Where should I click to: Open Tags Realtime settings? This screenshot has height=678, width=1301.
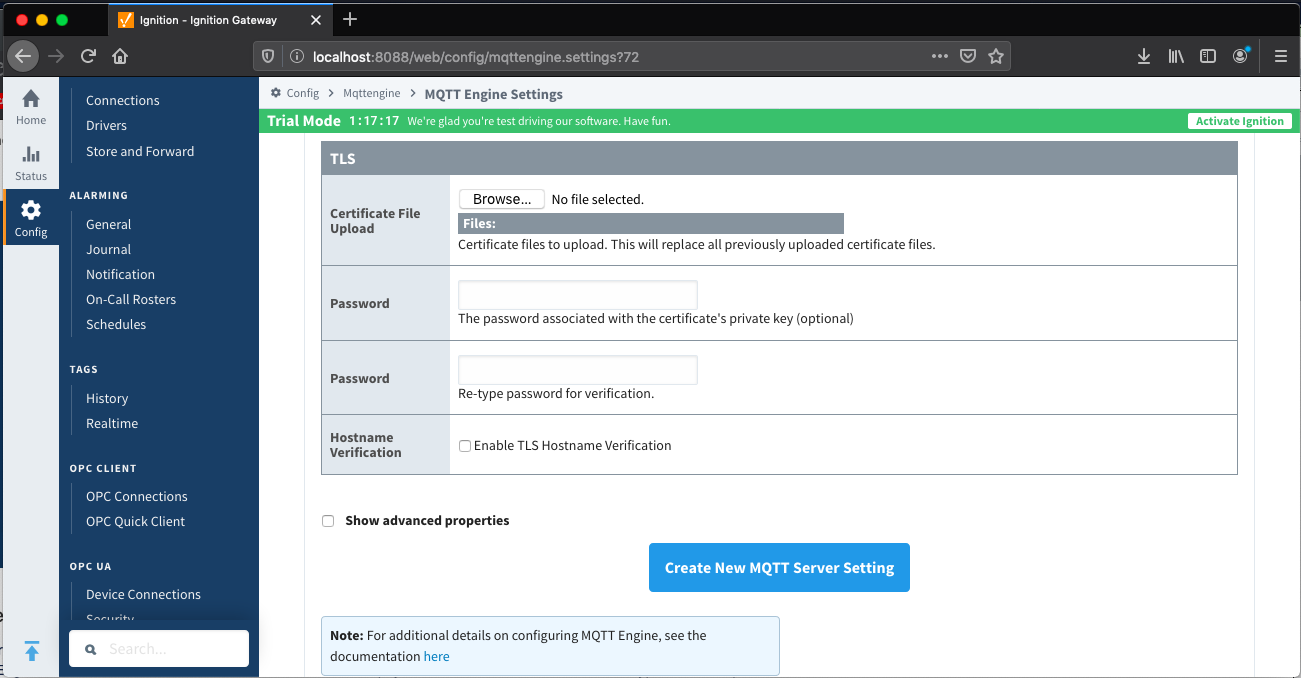(112, 423)
